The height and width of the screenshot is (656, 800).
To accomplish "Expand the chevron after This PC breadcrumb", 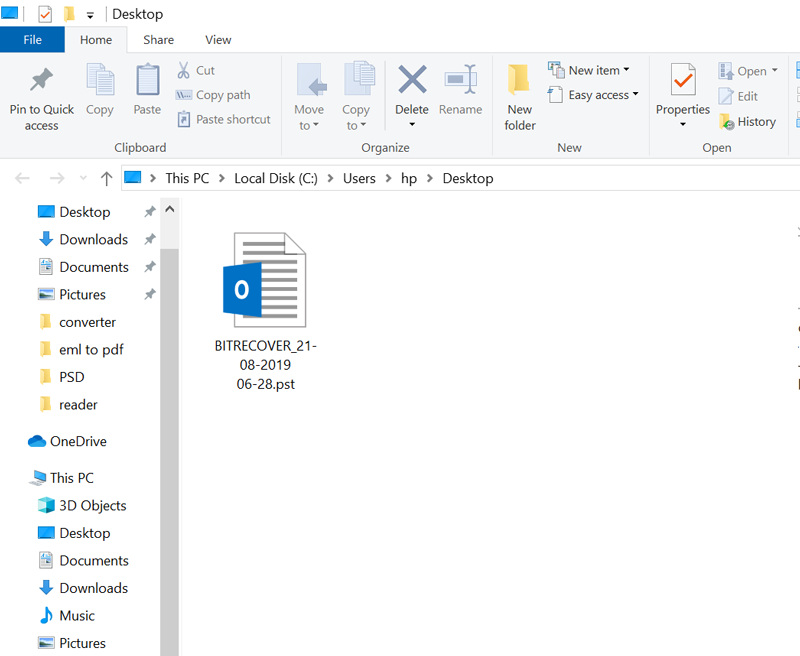I will tap(221, 178).
